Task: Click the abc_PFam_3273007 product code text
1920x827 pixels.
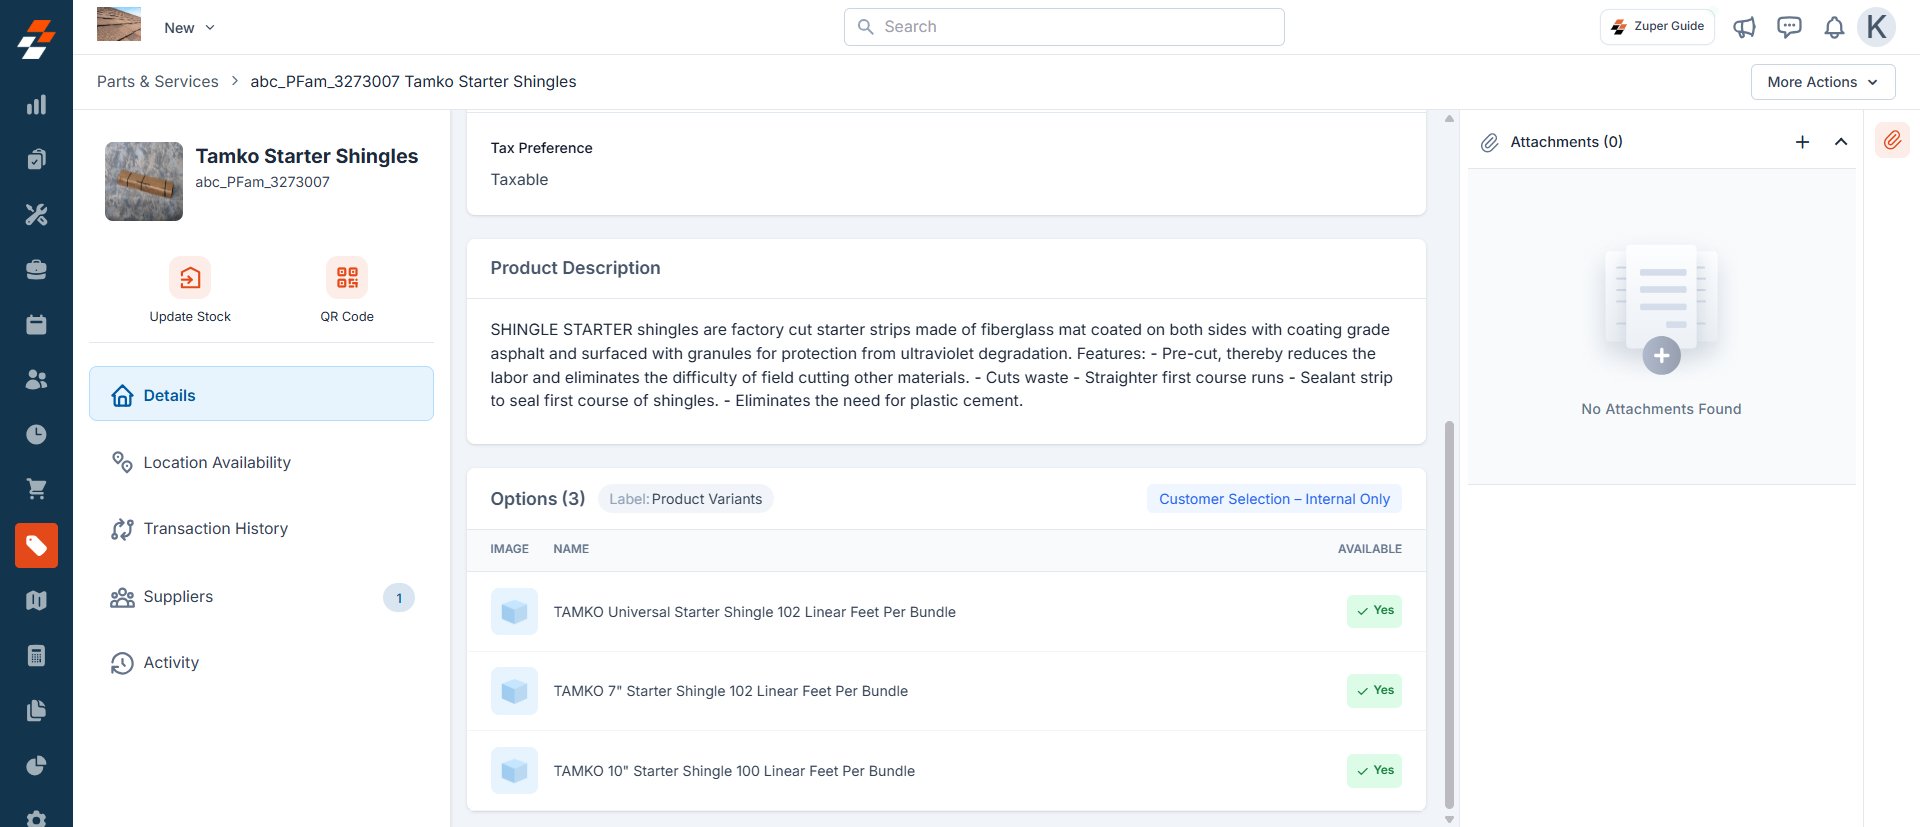Action: [262, 182]
